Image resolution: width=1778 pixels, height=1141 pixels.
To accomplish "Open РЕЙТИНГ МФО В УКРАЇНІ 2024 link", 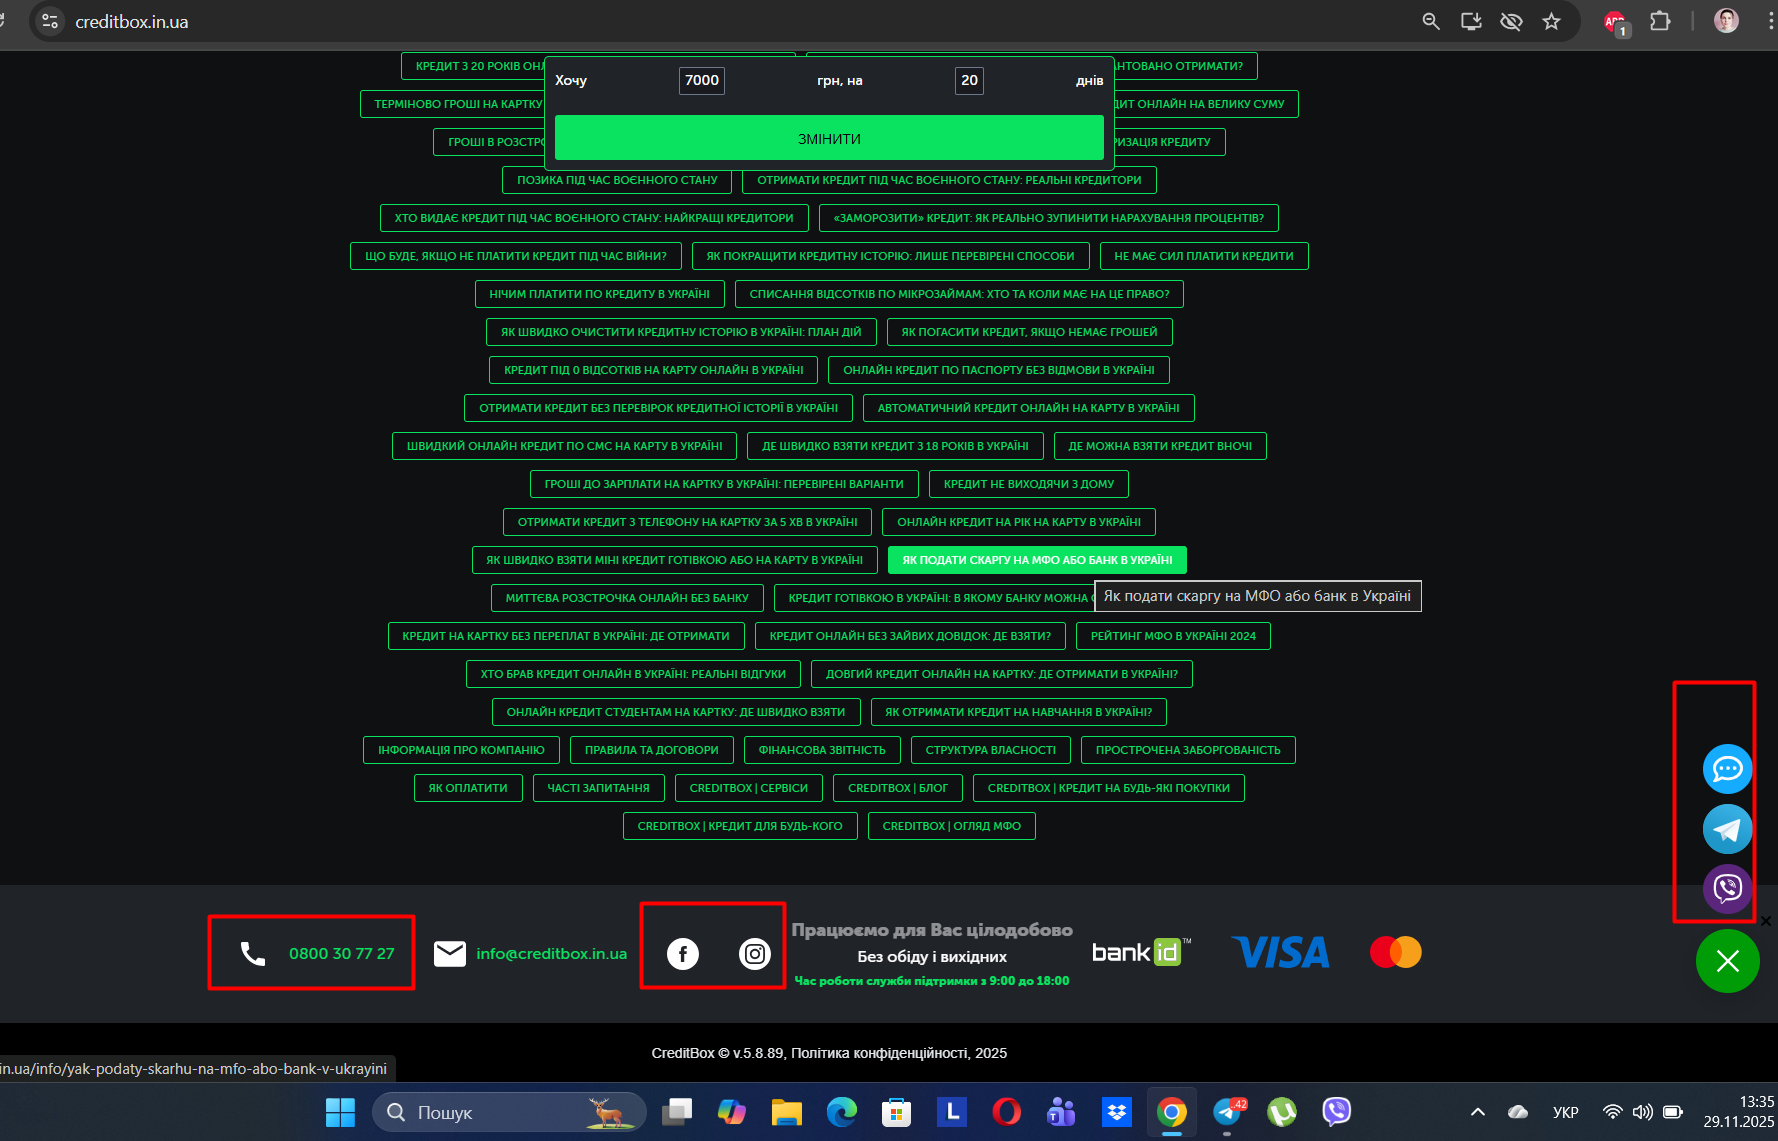I will click(x=1173, y=636).
